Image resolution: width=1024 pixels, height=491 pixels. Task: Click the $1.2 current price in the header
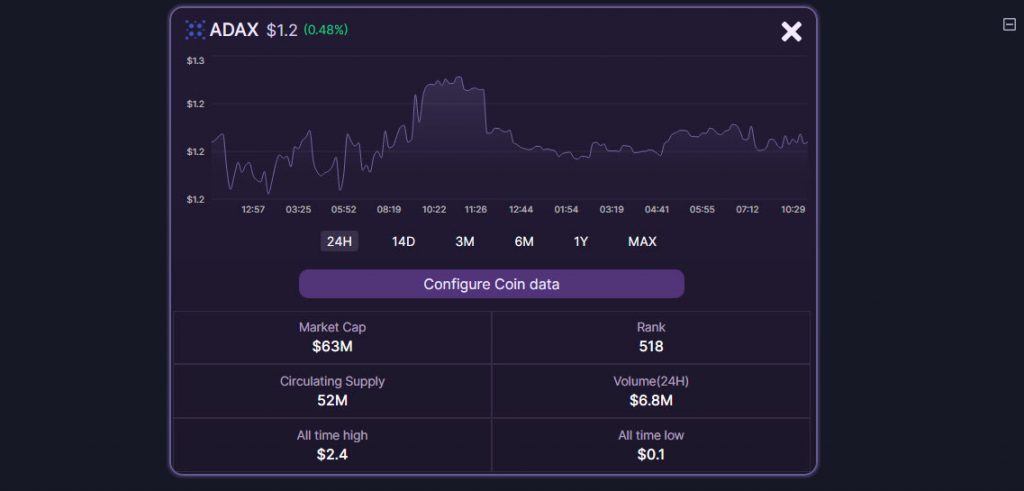point(281,30)
